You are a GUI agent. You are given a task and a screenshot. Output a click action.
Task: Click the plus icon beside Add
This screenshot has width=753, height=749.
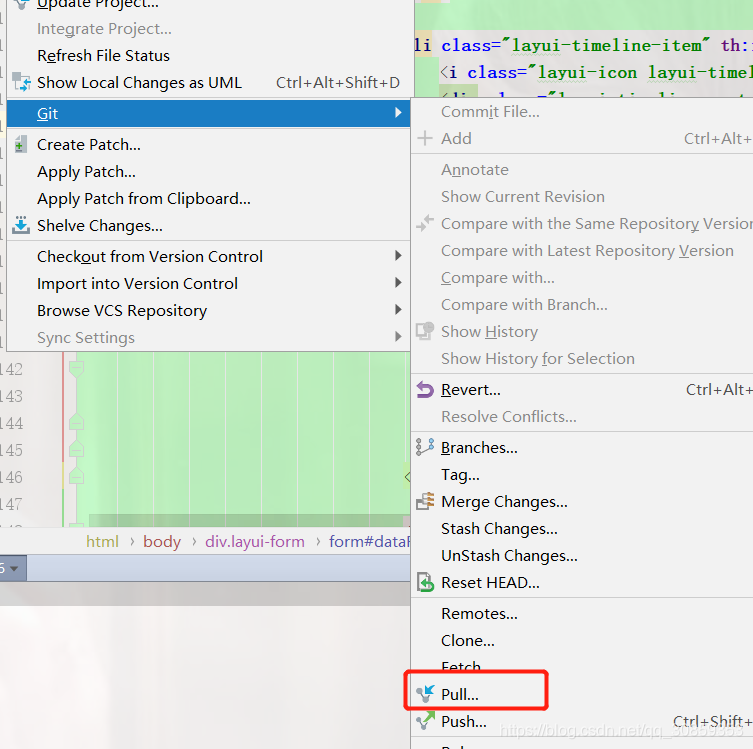425,138
